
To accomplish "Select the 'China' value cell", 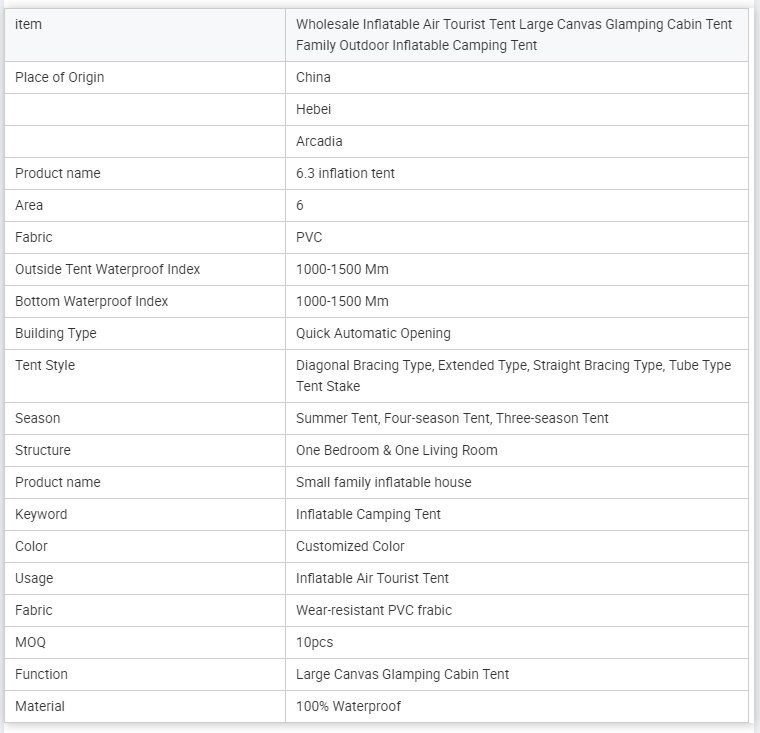I will pos(314,77).
